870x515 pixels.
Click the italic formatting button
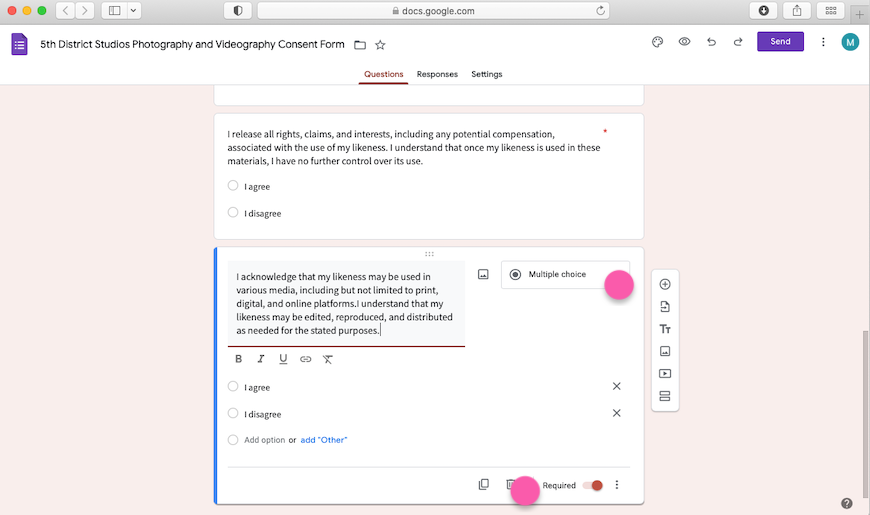[x=261, y=359]
